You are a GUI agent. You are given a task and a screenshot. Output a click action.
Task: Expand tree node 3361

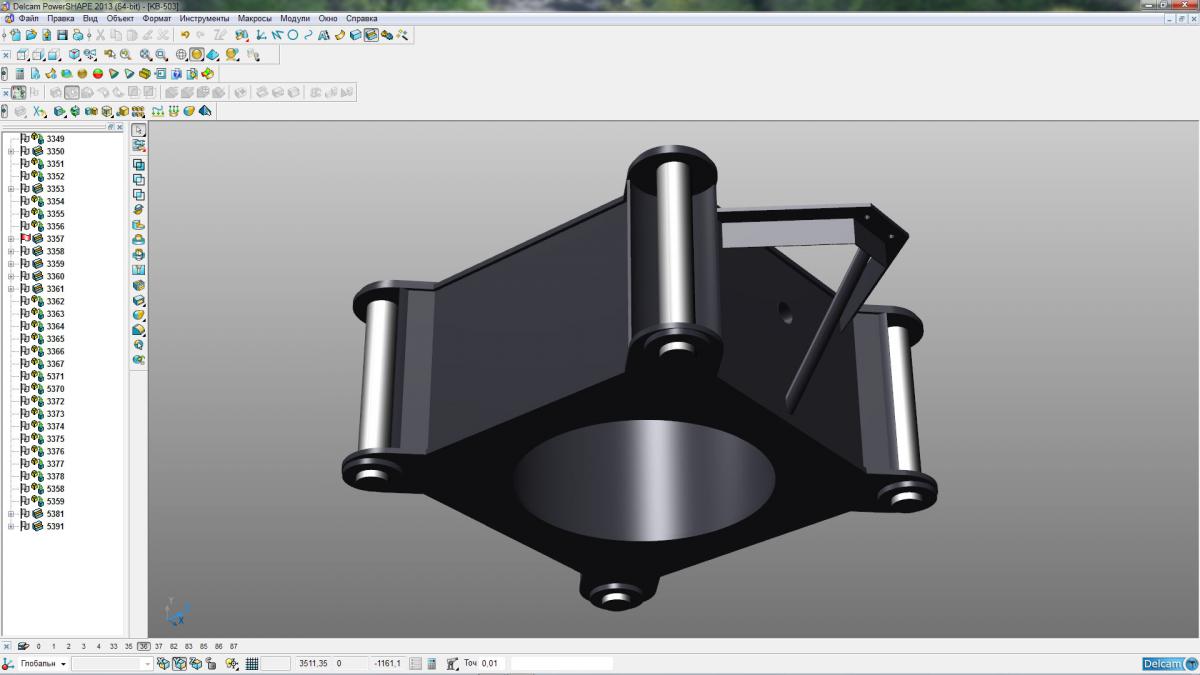[x=11, y=289]
